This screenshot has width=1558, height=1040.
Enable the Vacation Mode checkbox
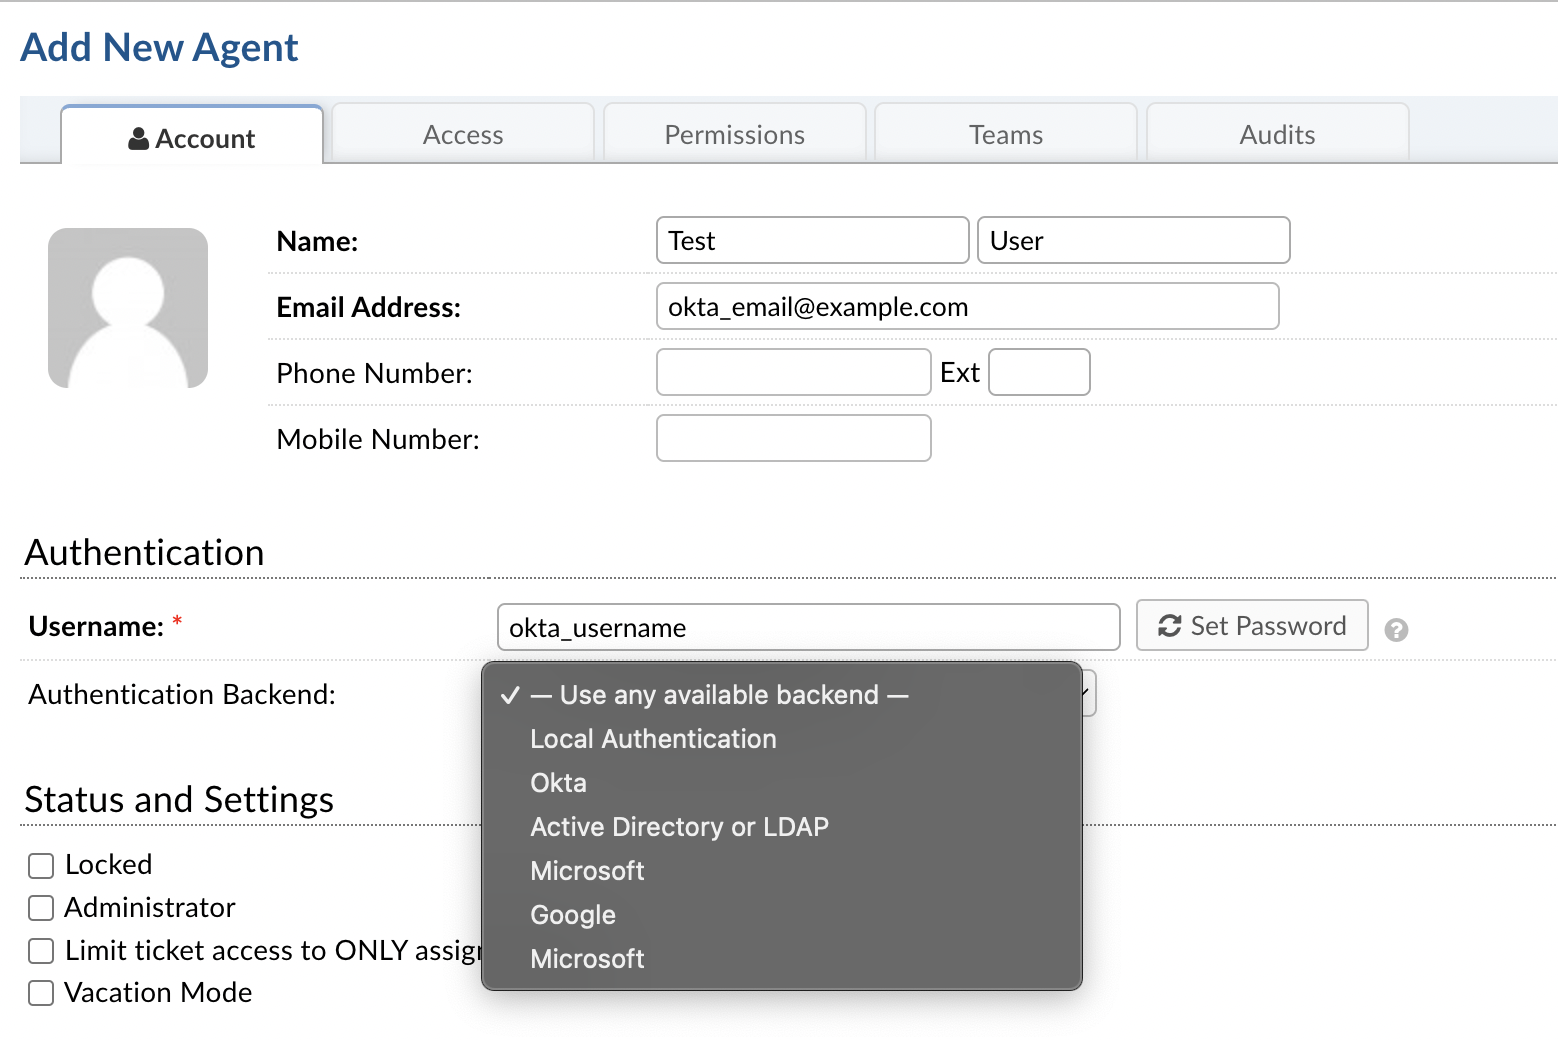(41, 993)
